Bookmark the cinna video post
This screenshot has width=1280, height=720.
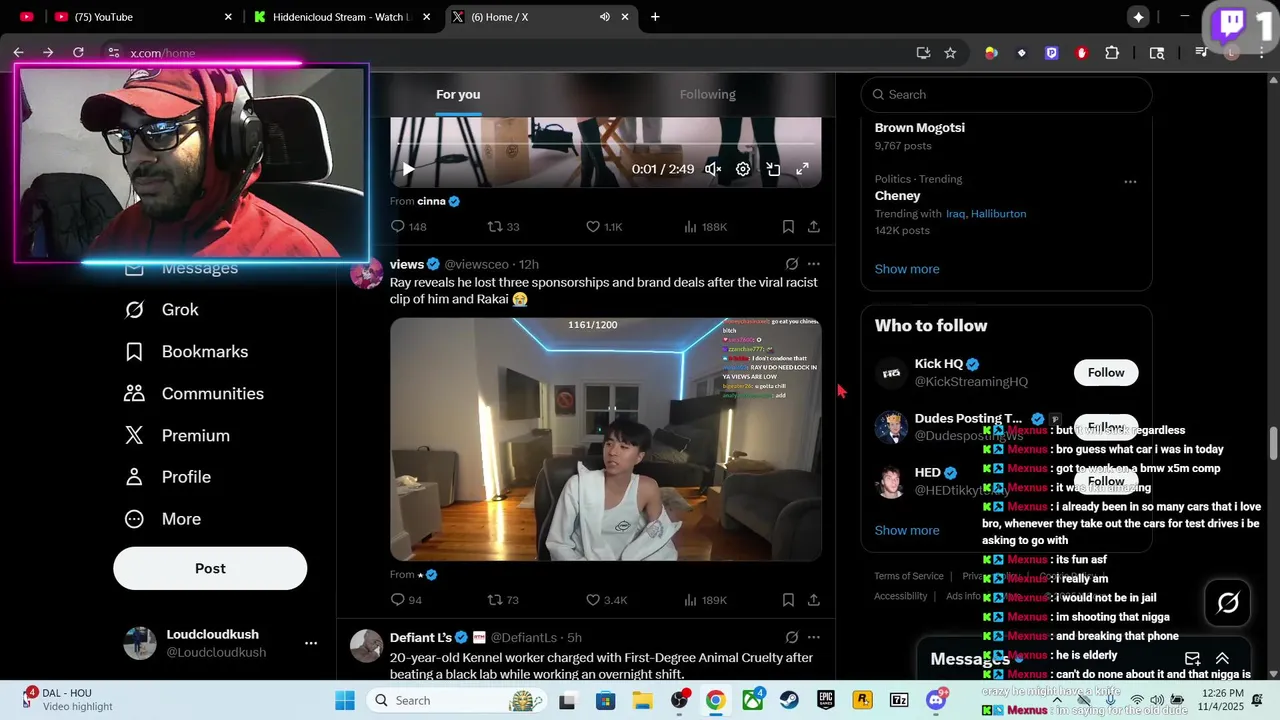[x=788, y=227]
